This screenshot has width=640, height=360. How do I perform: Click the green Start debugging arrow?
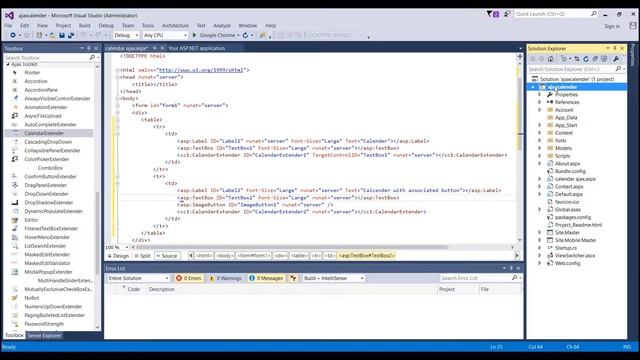[x=194, y=36]
